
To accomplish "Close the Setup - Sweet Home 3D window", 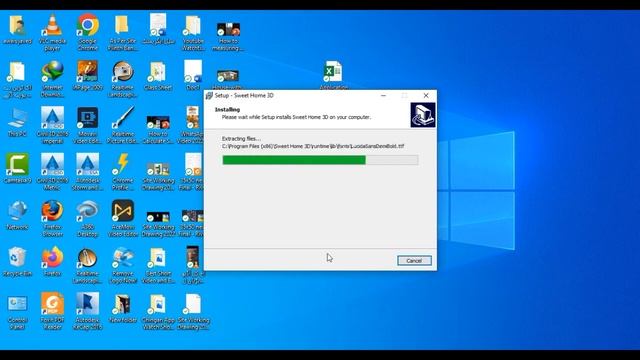I will pyautogui.click(x=426, y=96).
